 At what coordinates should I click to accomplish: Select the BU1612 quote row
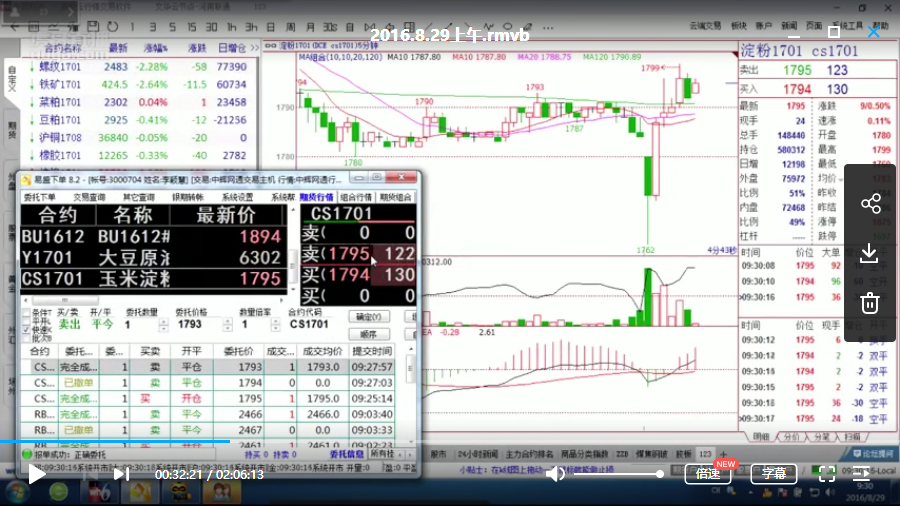pos(153,236)
